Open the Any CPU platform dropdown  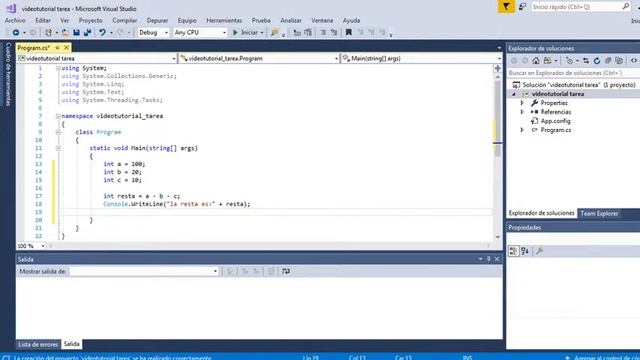200,32
